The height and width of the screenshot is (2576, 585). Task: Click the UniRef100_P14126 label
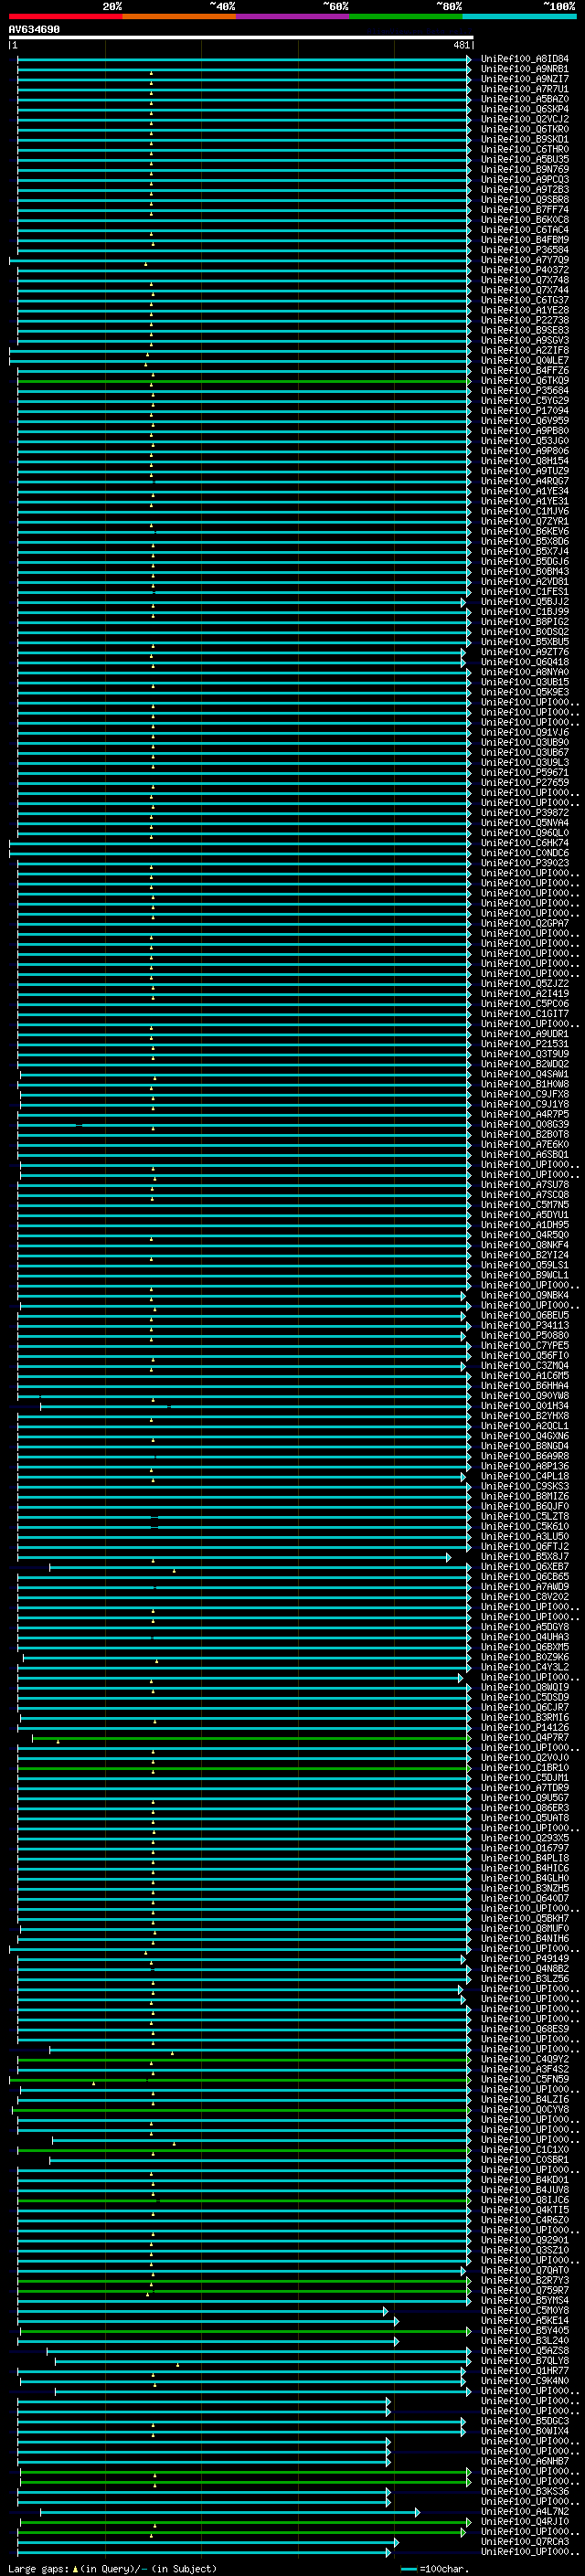tap(525, 1727)
